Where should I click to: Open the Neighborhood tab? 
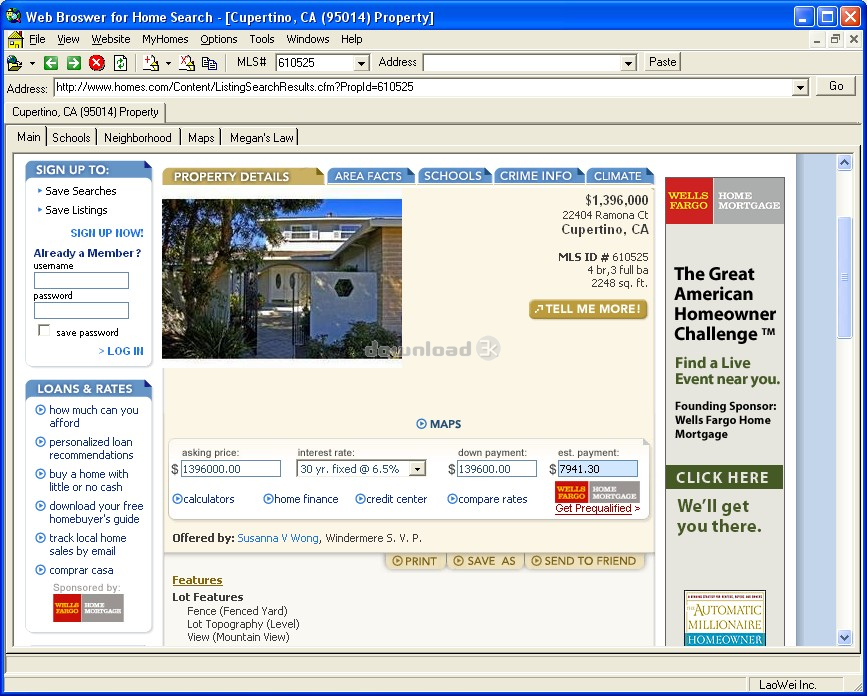(x=138, y=138)
